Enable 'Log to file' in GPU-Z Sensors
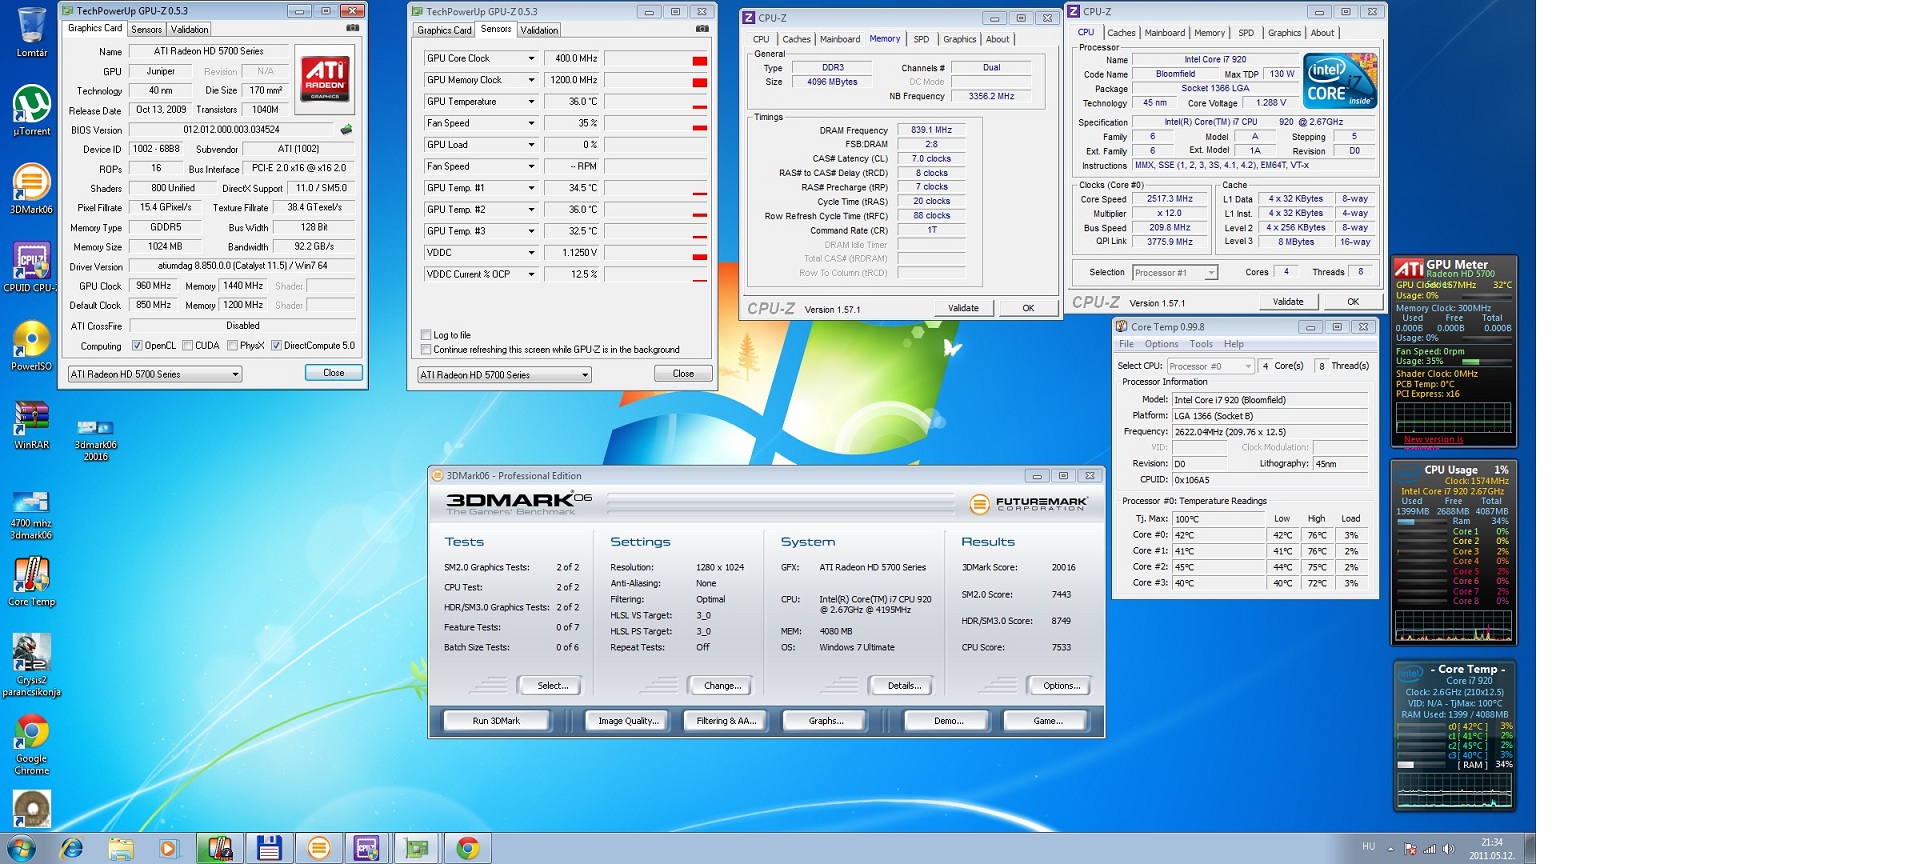 426,335
